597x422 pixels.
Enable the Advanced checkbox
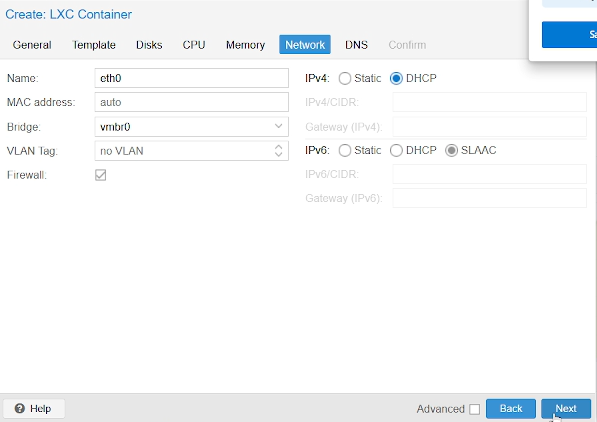pos(474,409)
